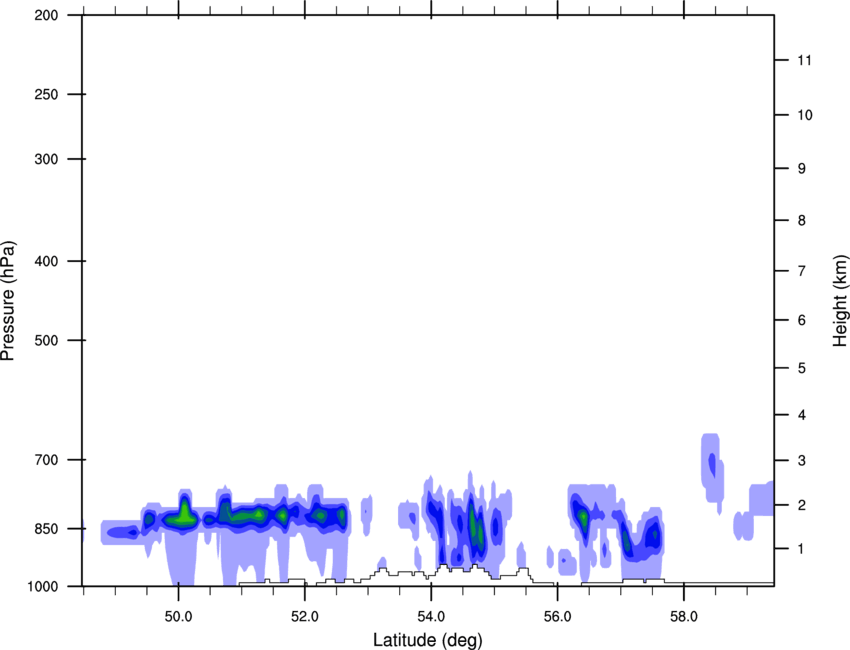Click the 52.0 latitude tick label

pos(305,617)
